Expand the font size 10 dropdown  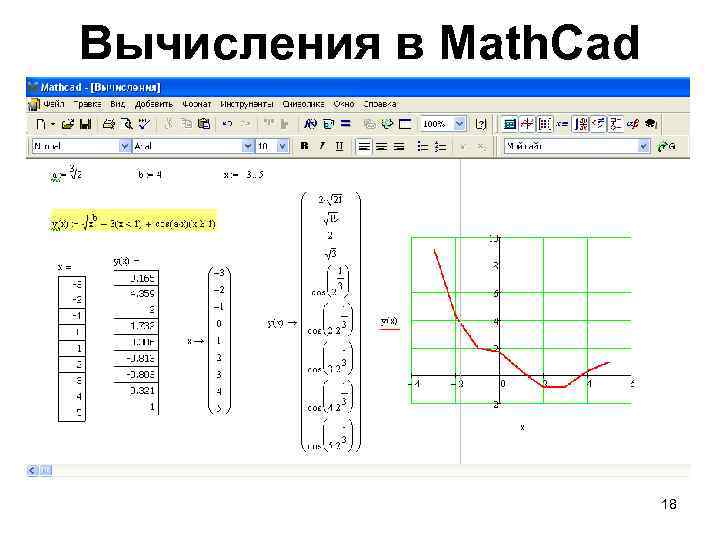click(x=282, y=146)
